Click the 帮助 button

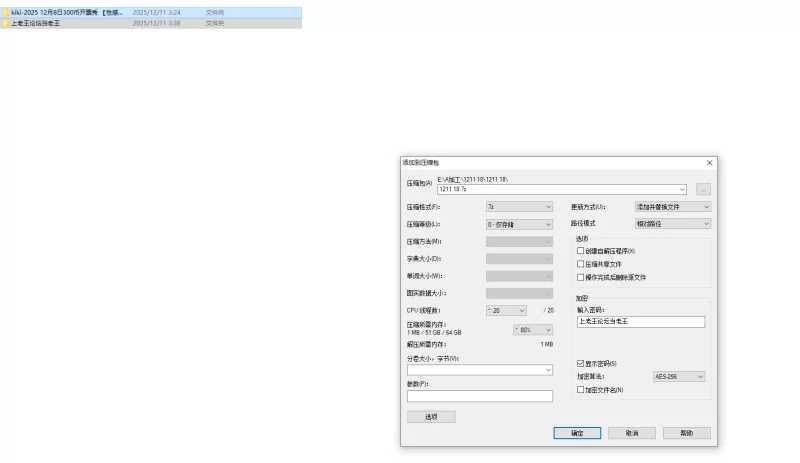click(687, 433)
